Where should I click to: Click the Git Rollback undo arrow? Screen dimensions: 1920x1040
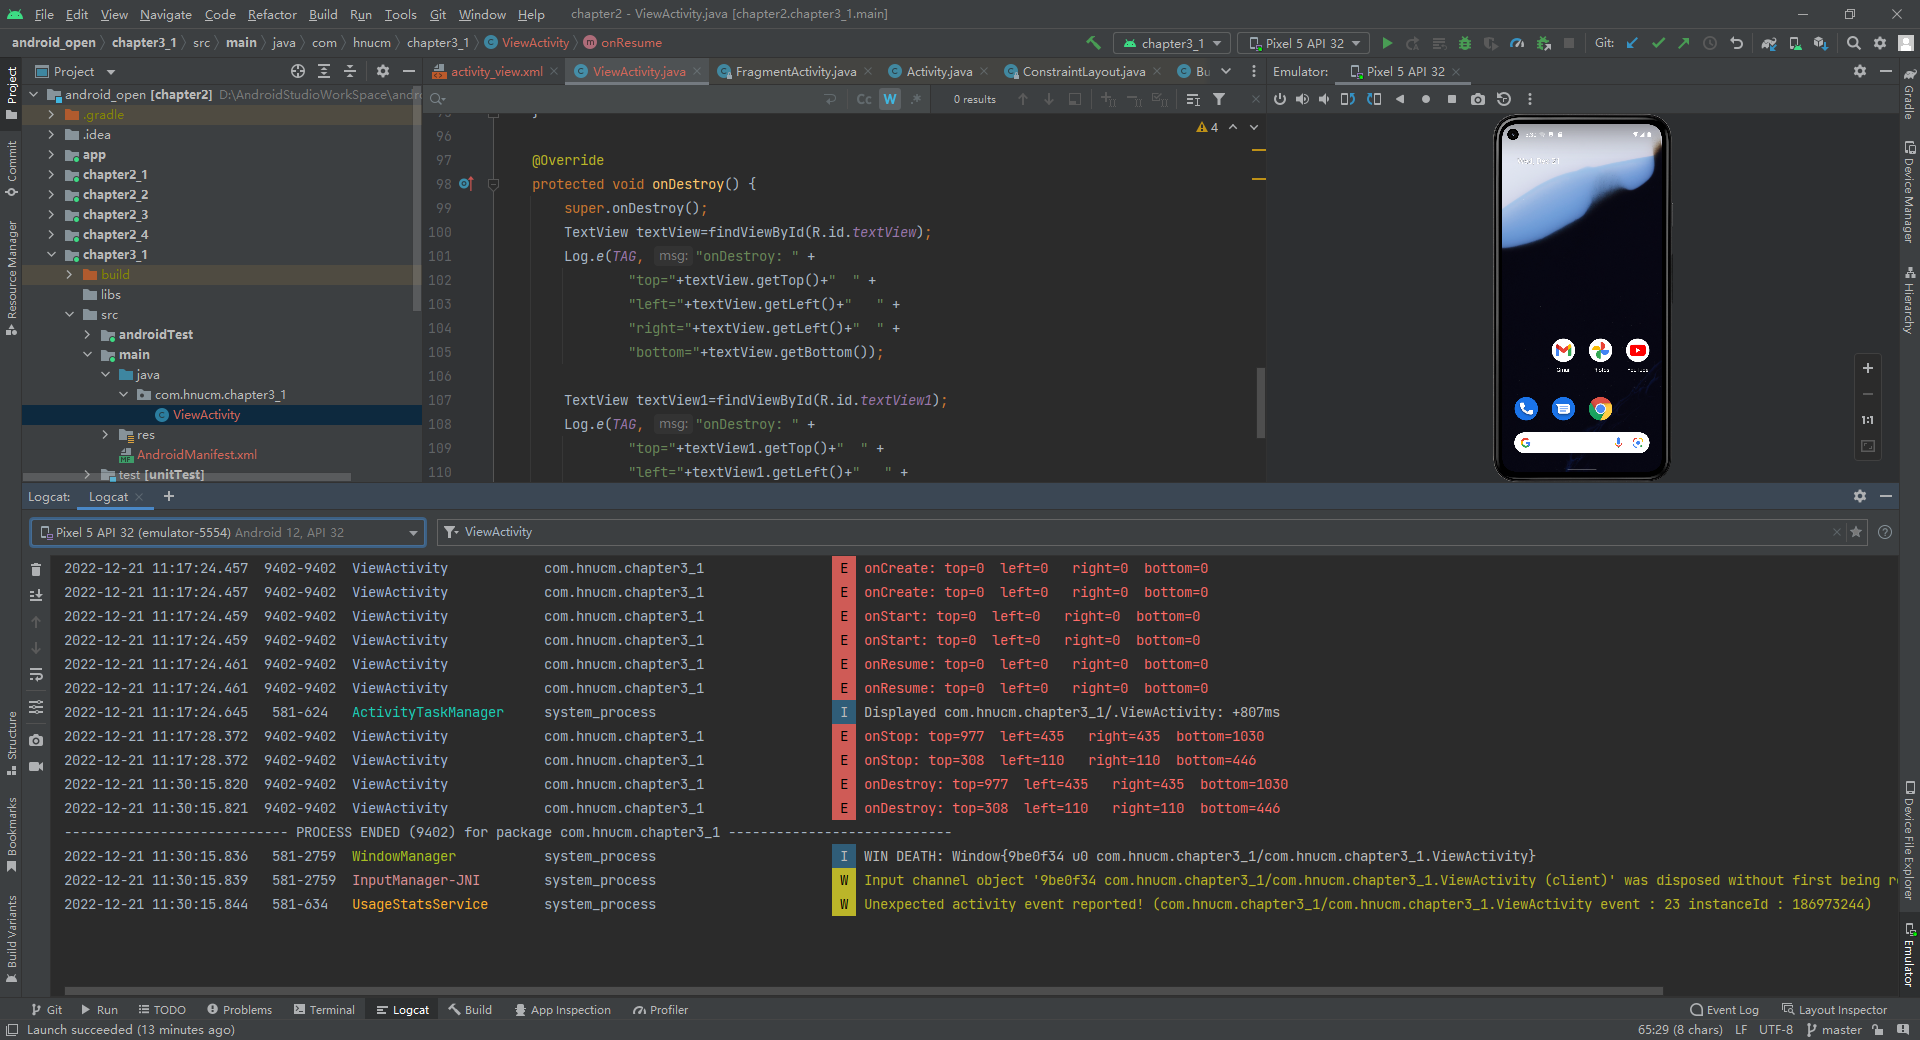(x=1736, y=43)
